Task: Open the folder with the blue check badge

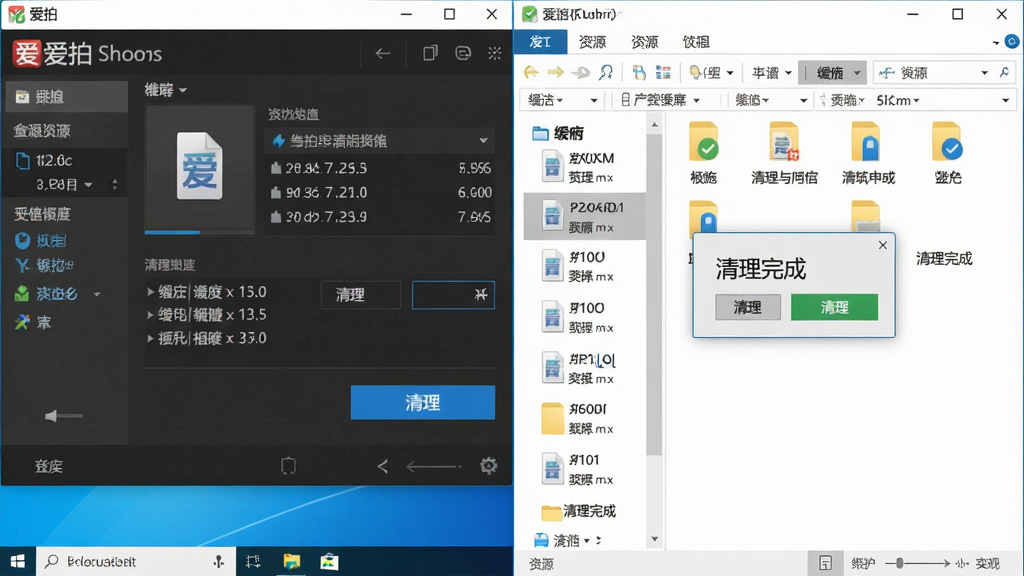Action: pos(948,152)
